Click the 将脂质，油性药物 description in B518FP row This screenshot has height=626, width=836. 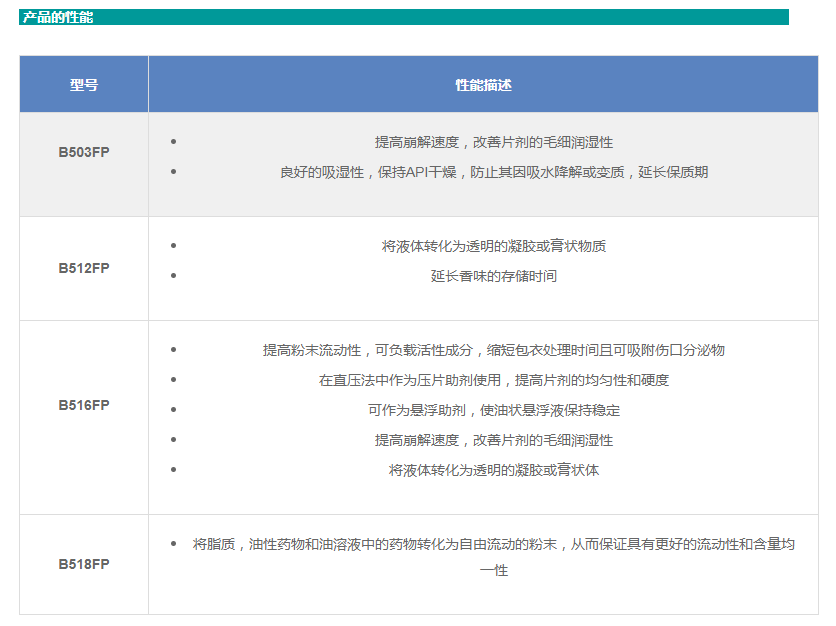pyautogui.click(x=494, y=544)
